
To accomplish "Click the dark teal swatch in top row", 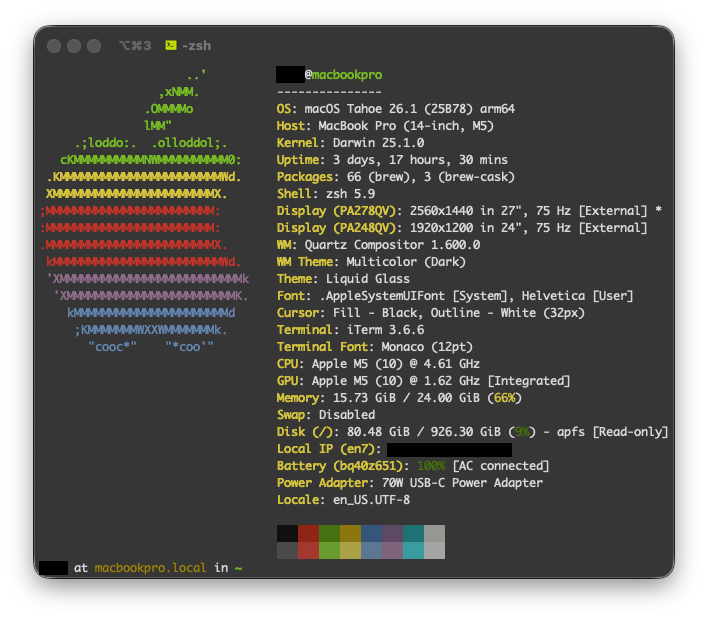I will point(414,533).
